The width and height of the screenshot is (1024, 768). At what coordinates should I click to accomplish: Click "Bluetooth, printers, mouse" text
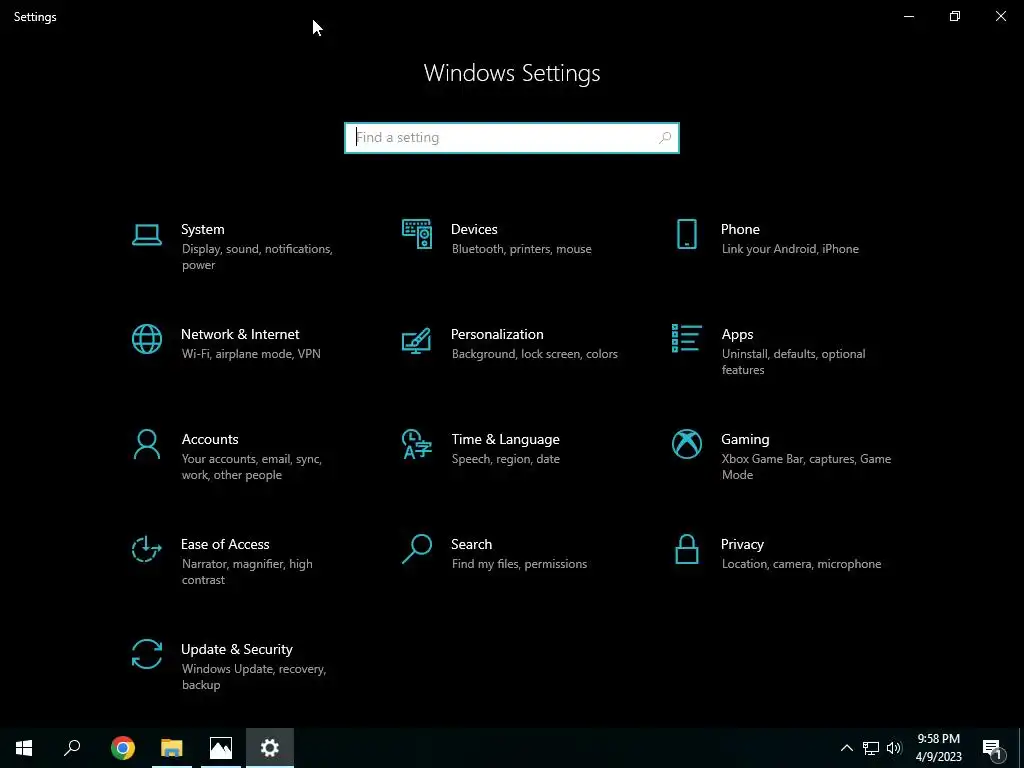(x=521, y=249)
